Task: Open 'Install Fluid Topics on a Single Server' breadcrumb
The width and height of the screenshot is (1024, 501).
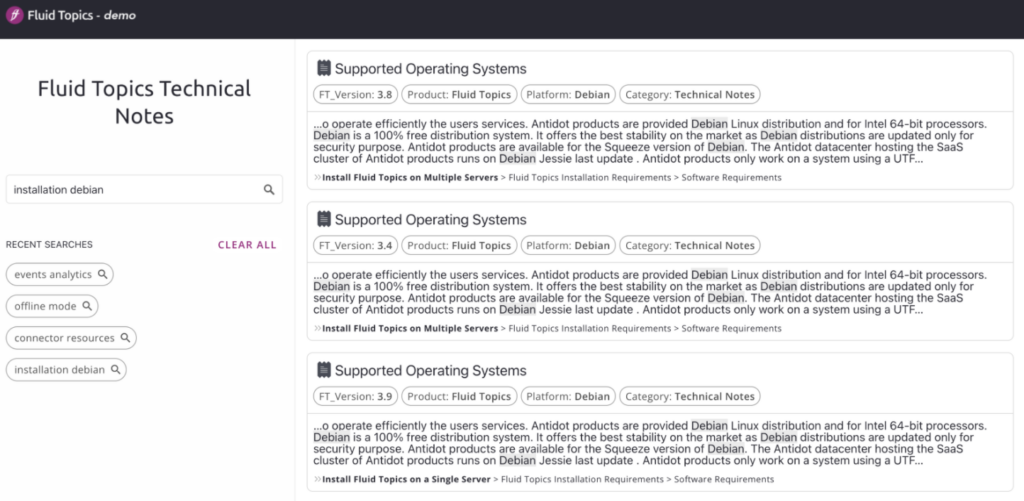Action: 406,479
